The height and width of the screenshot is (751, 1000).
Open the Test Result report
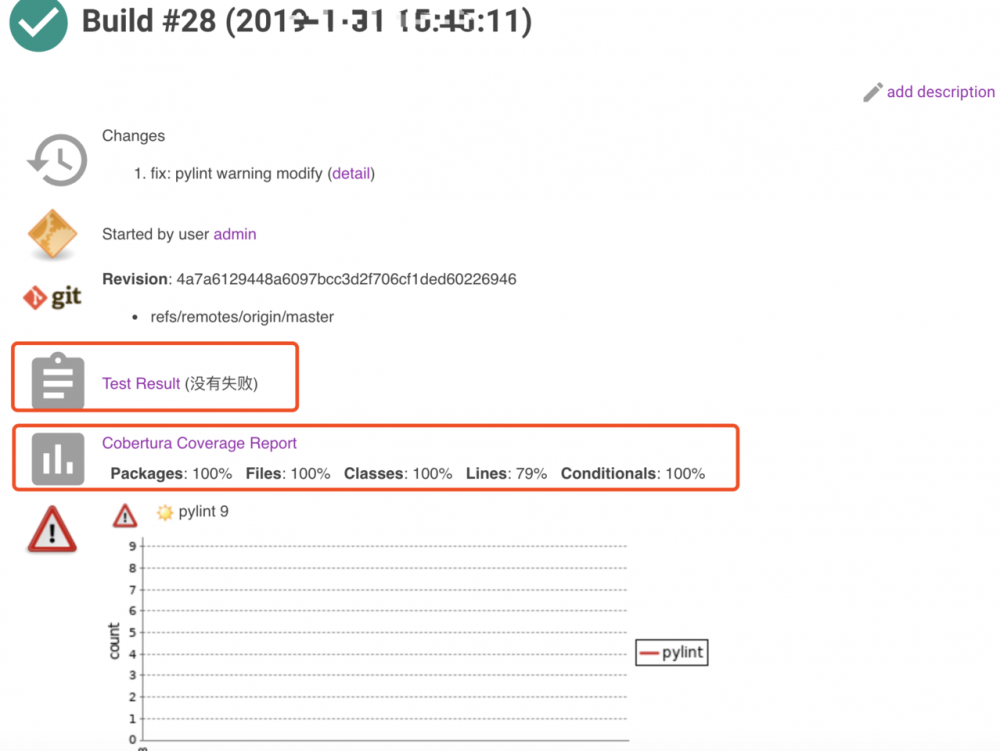pyautogui.click(x=139, y=383)
